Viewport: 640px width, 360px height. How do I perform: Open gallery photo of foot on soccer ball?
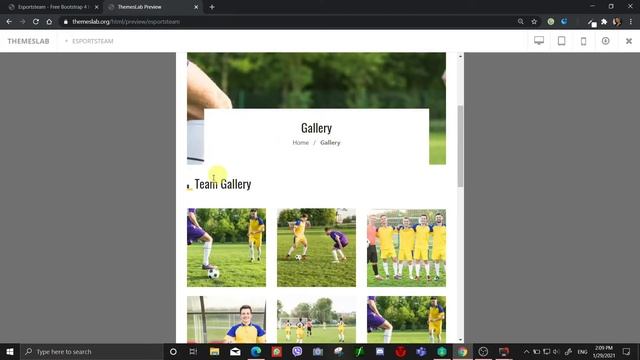point(226,247)
